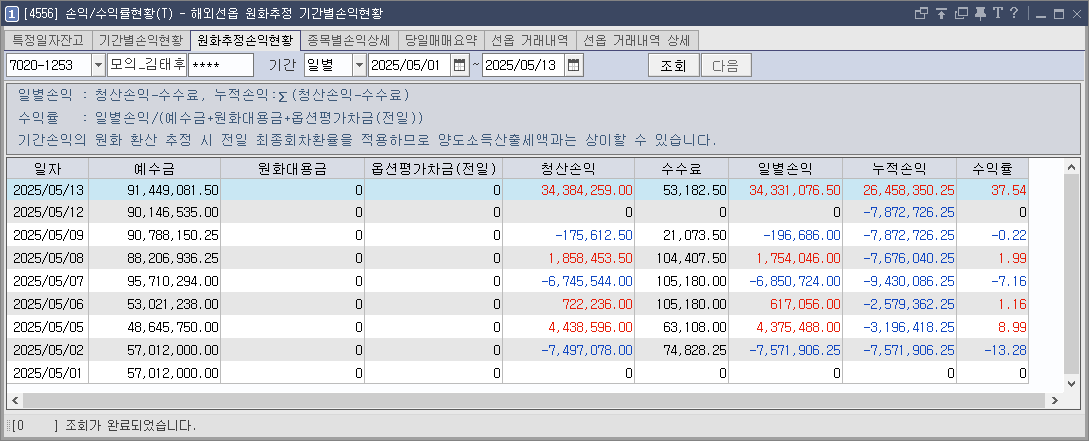
Task: Open help with the question mark icon
Action: [1014, 13]
